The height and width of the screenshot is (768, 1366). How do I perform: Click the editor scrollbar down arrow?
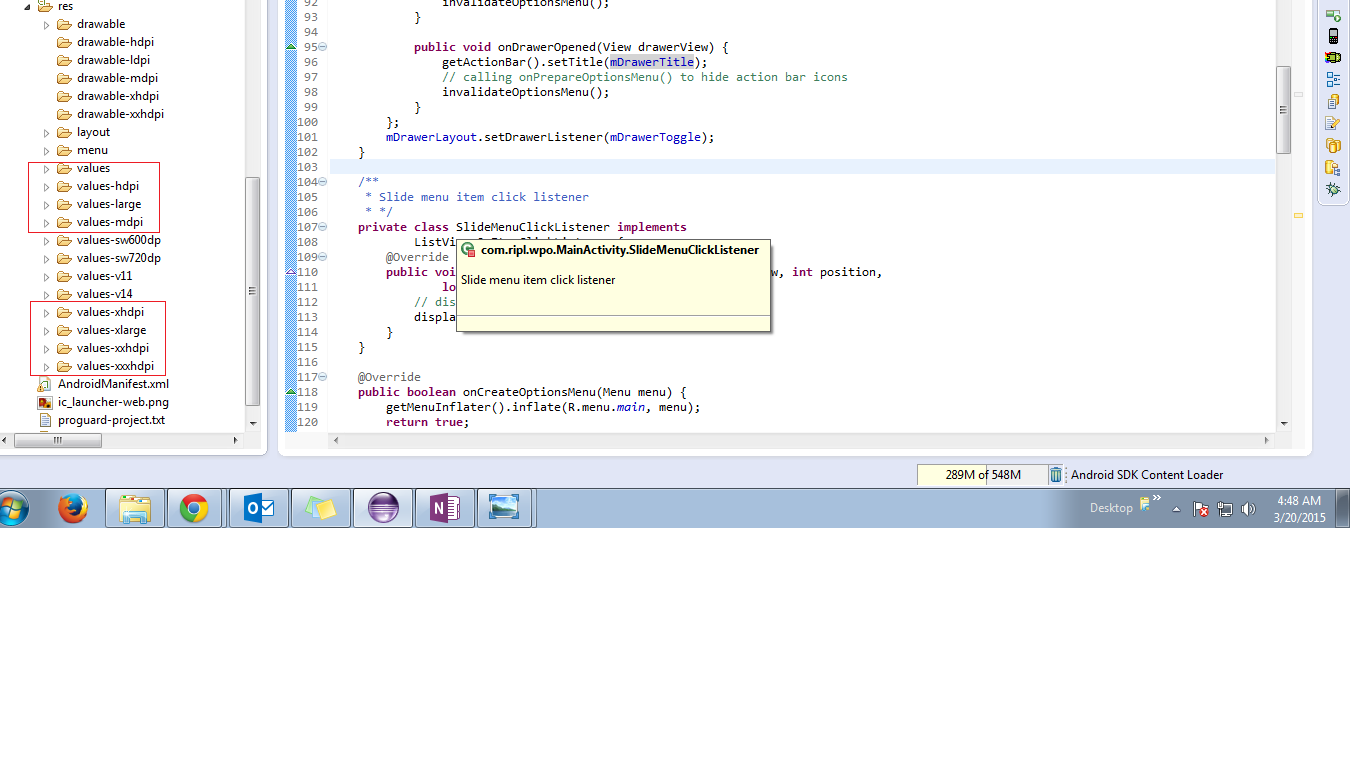click(1283, 424)
